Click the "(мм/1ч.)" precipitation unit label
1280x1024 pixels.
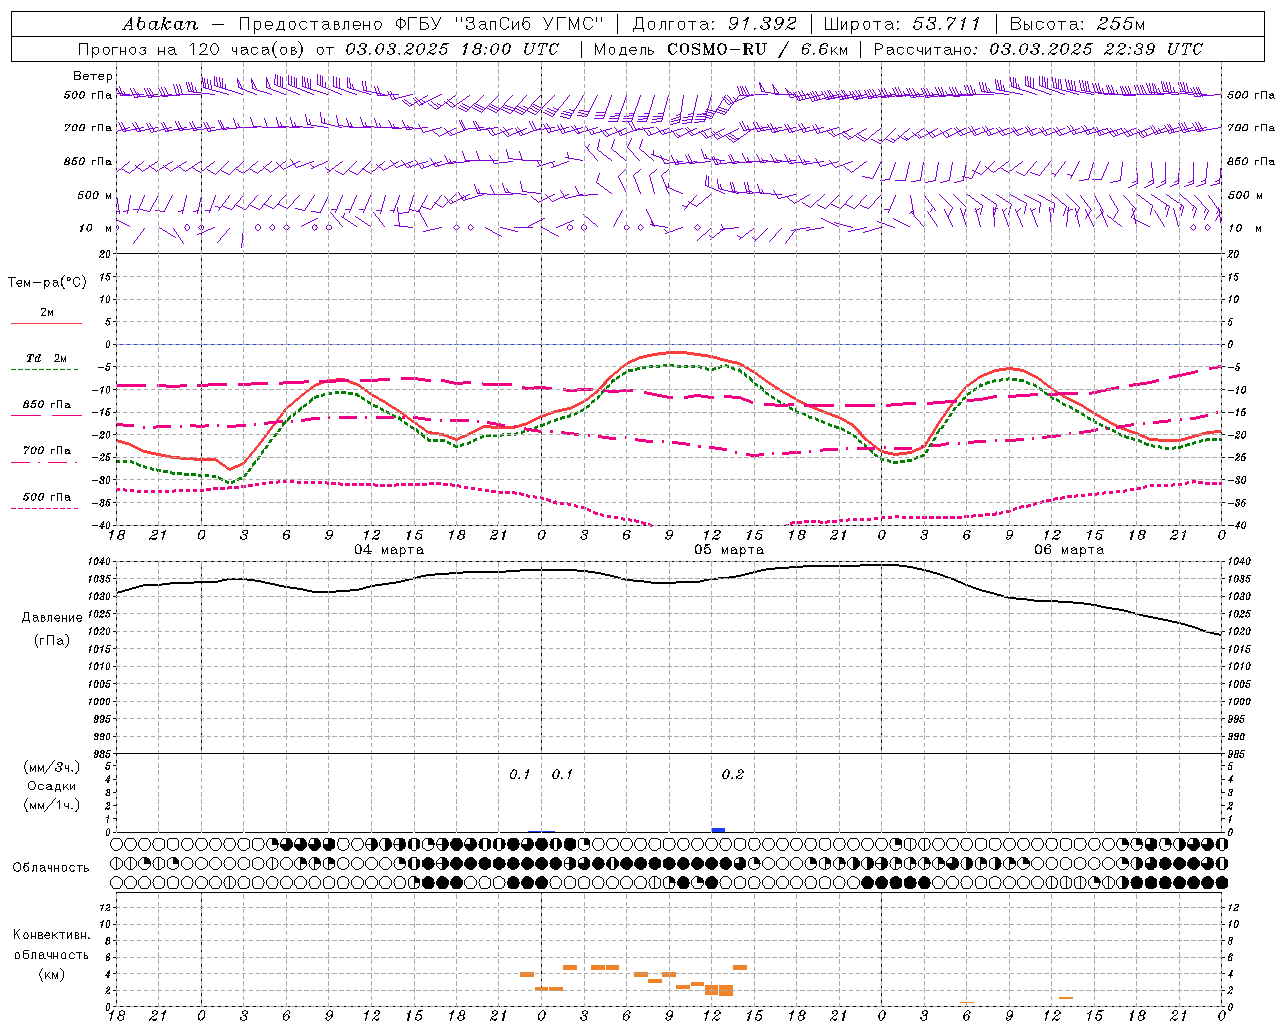point(52,806)
